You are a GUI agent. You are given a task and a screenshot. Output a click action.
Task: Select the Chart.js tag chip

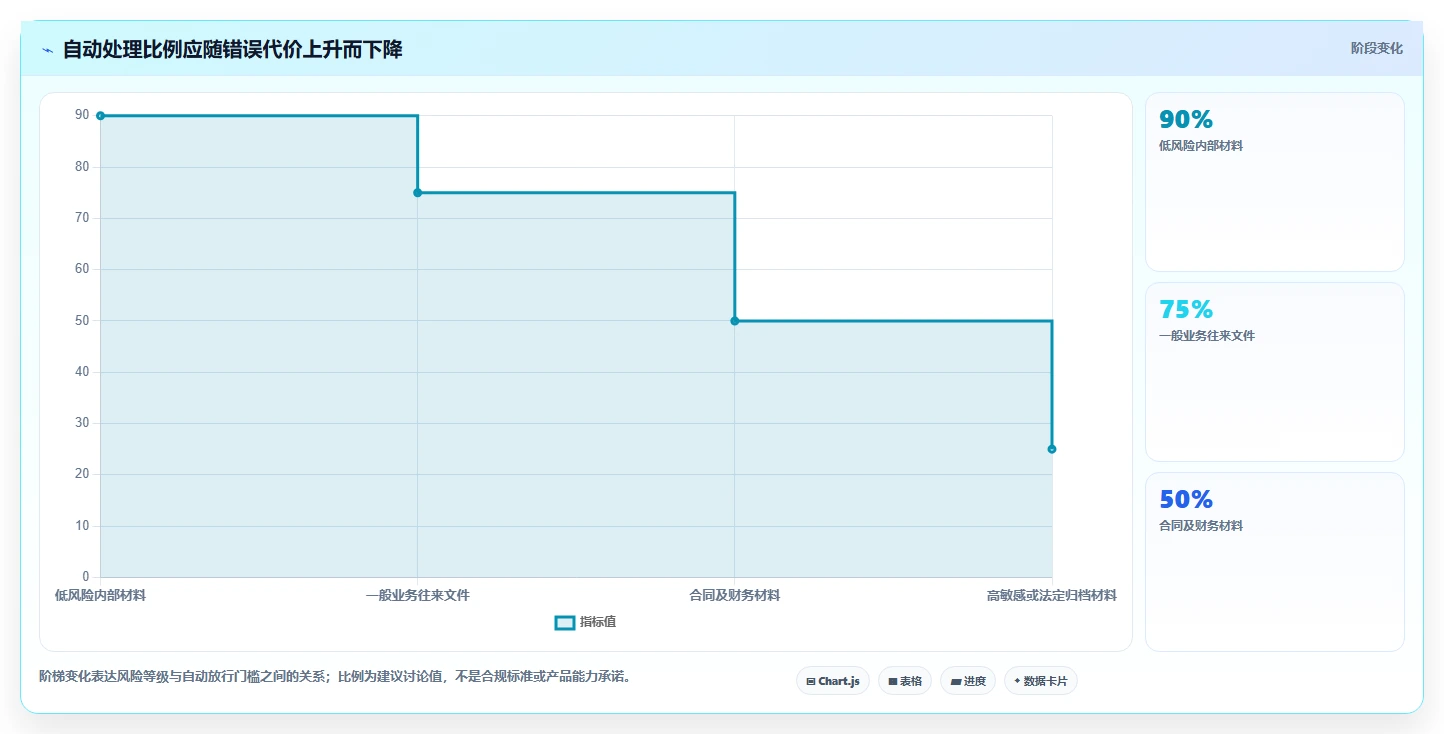click(x=833, y=681)
